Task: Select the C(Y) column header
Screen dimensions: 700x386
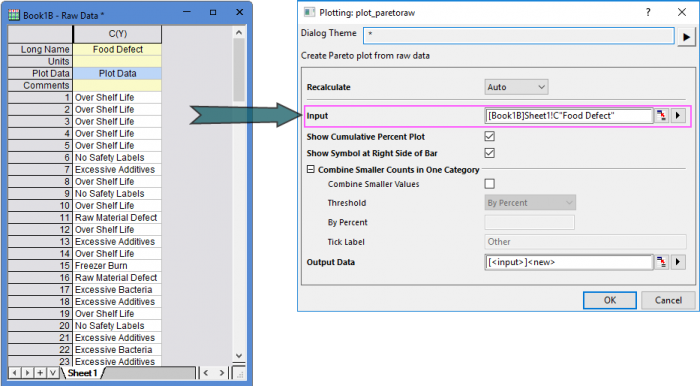Action: pos(117,34)
